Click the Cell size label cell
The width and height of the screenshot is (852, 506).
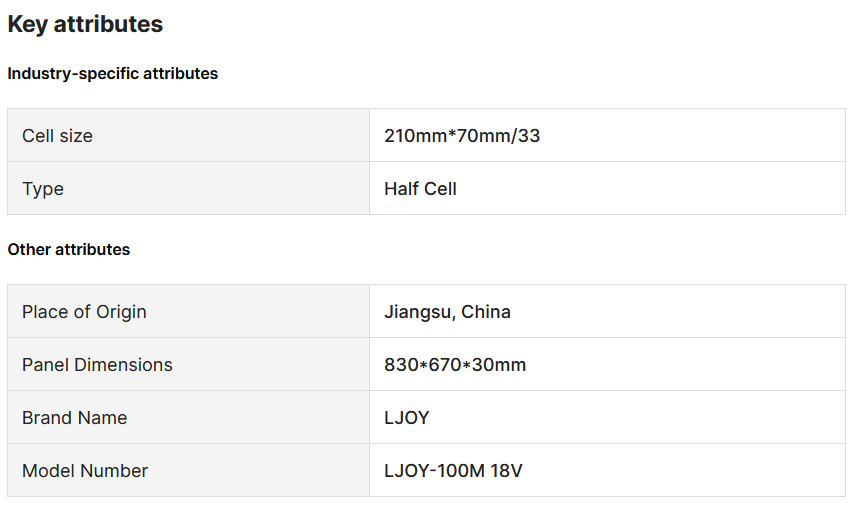189,135
